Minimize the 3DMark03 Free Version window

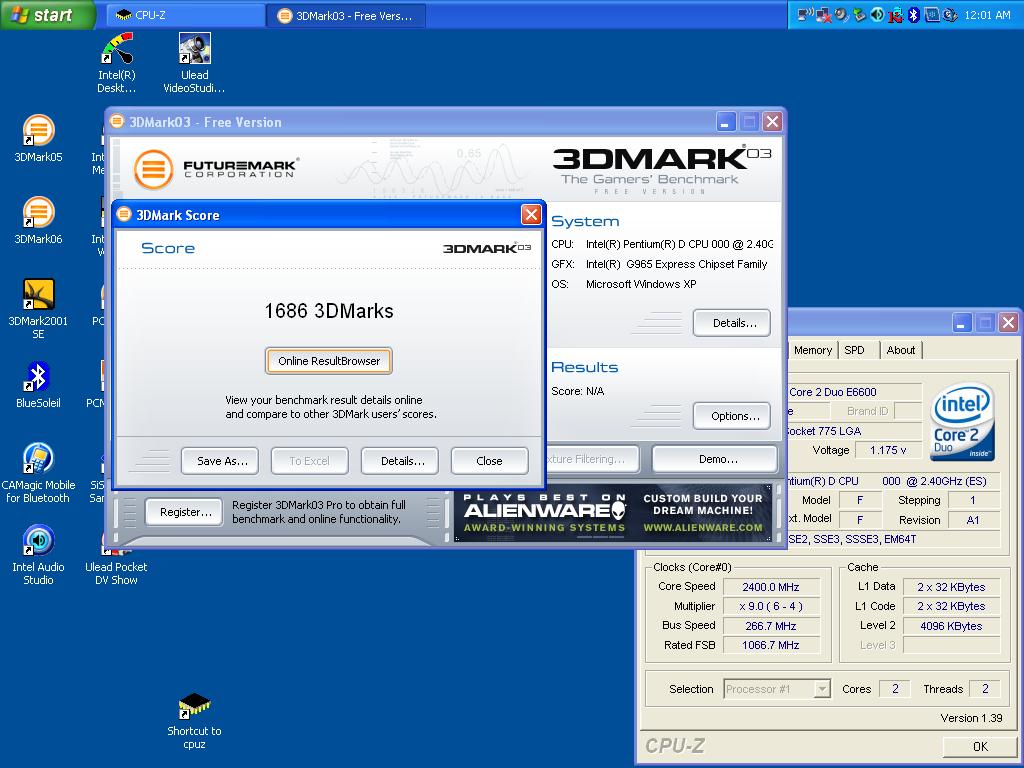point(726,121)
